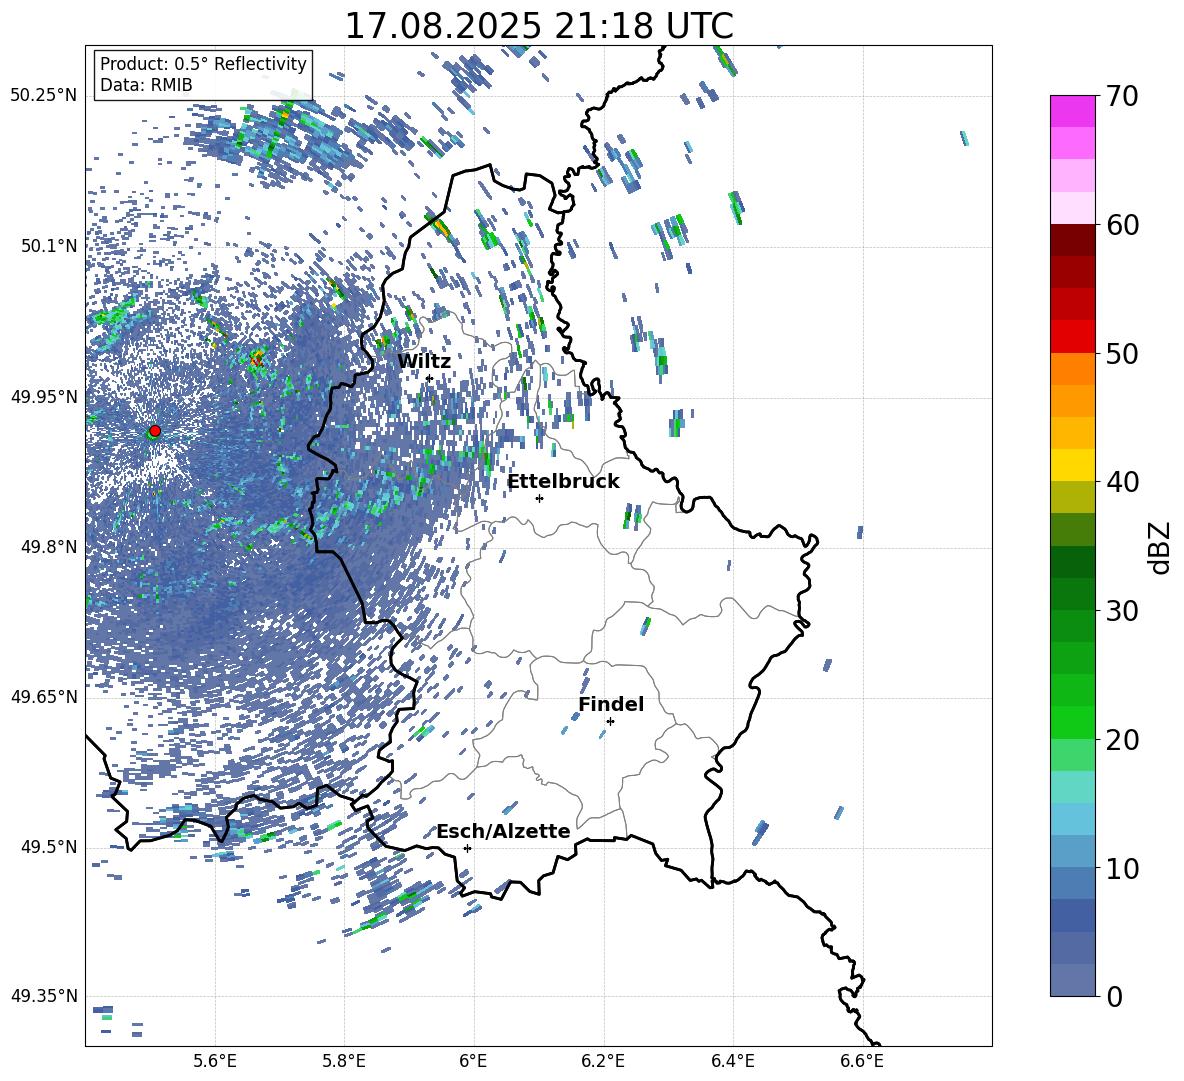
Task: Click the Ettelbruck city label
Action: point(563,482)
